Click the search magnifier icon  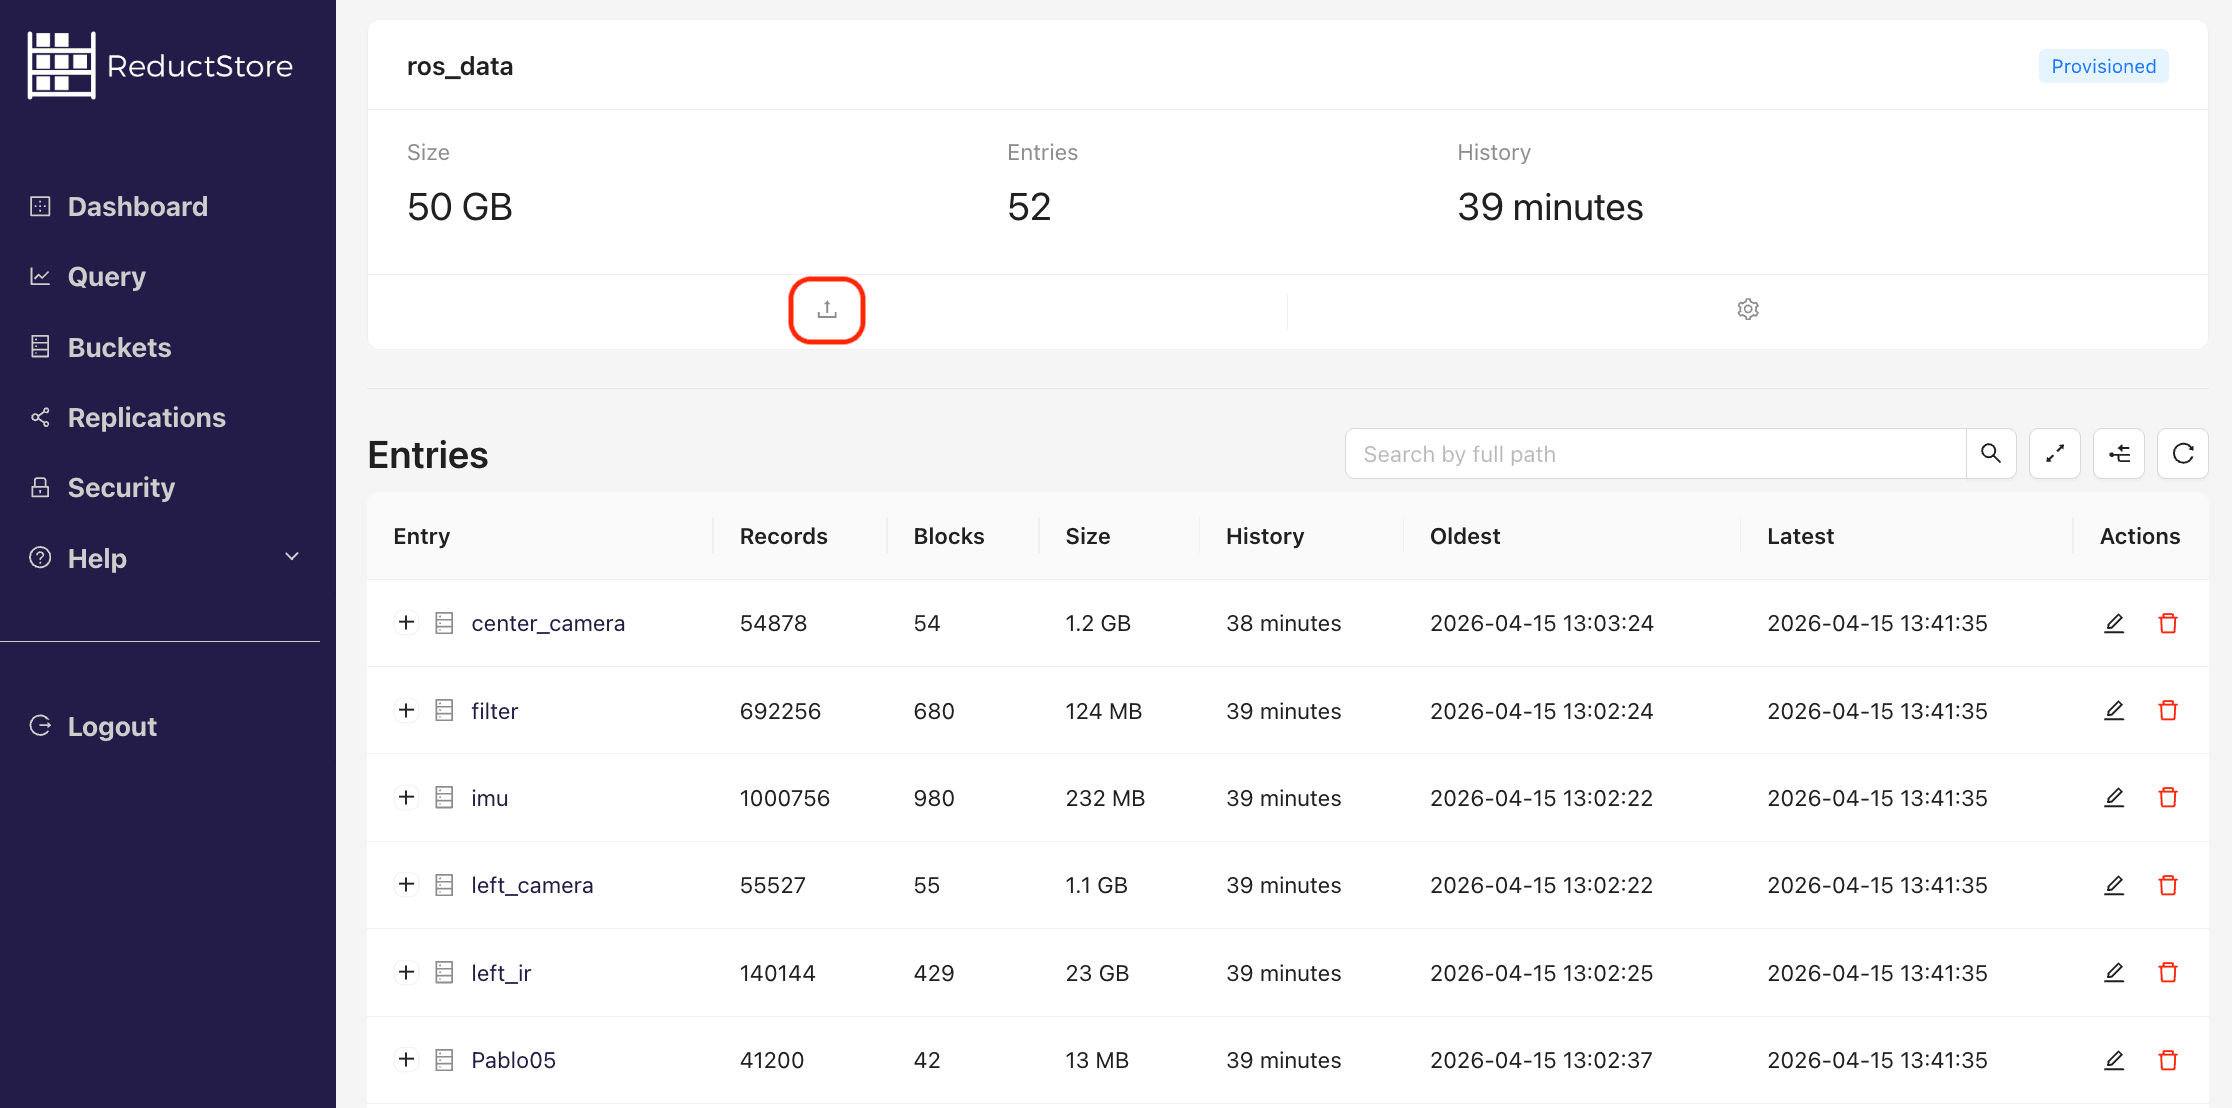click(1990, 454)
